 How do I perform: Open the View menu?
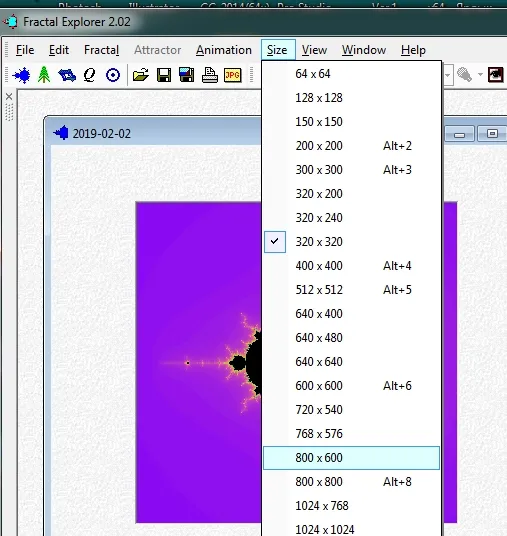[314, 50]
